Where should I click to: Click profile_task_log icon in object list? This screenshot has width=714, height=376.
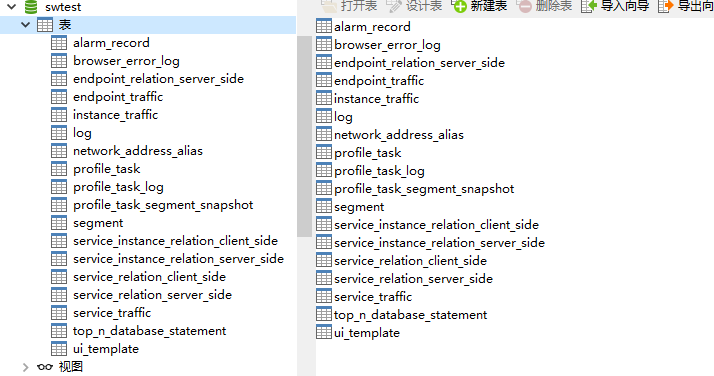click(324, 170)
